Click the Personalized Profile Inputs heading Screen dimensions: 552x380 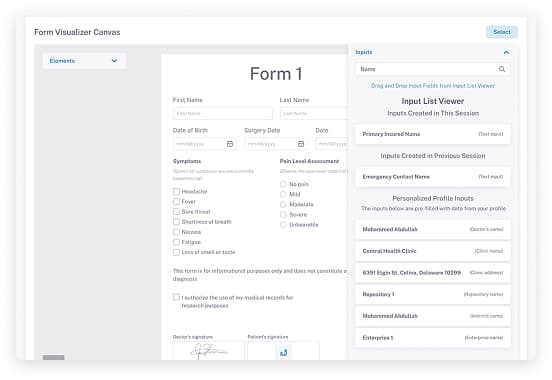click(433, 198)
